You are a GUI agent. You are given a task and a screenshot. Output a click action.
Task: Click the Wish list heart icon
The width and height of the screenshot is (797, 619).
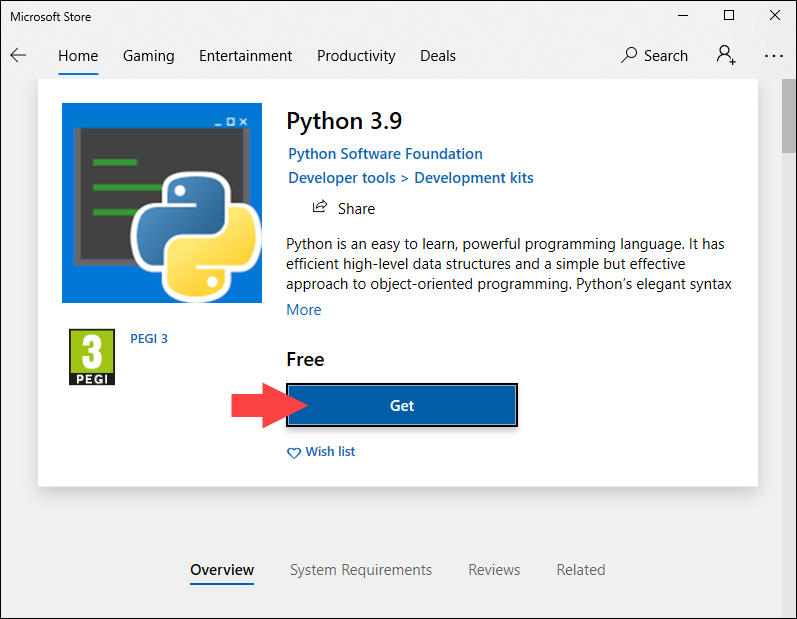tap(294, 452)
